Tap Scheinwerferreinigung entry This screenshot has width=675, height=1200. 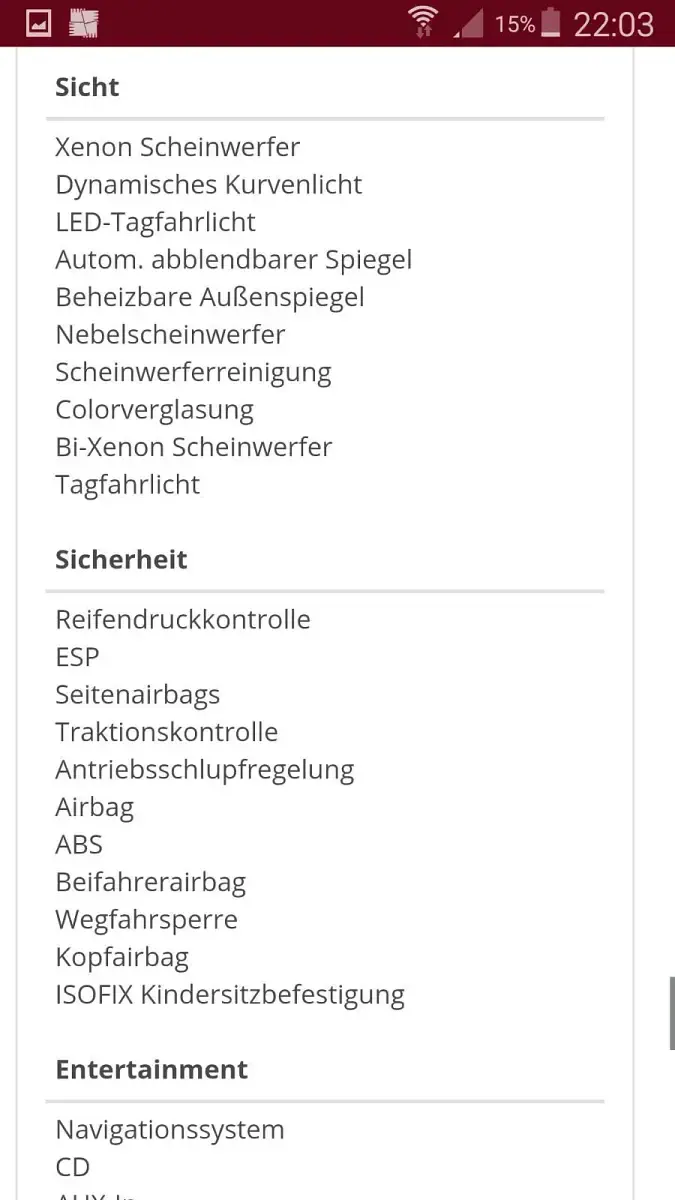coord(193,372)
